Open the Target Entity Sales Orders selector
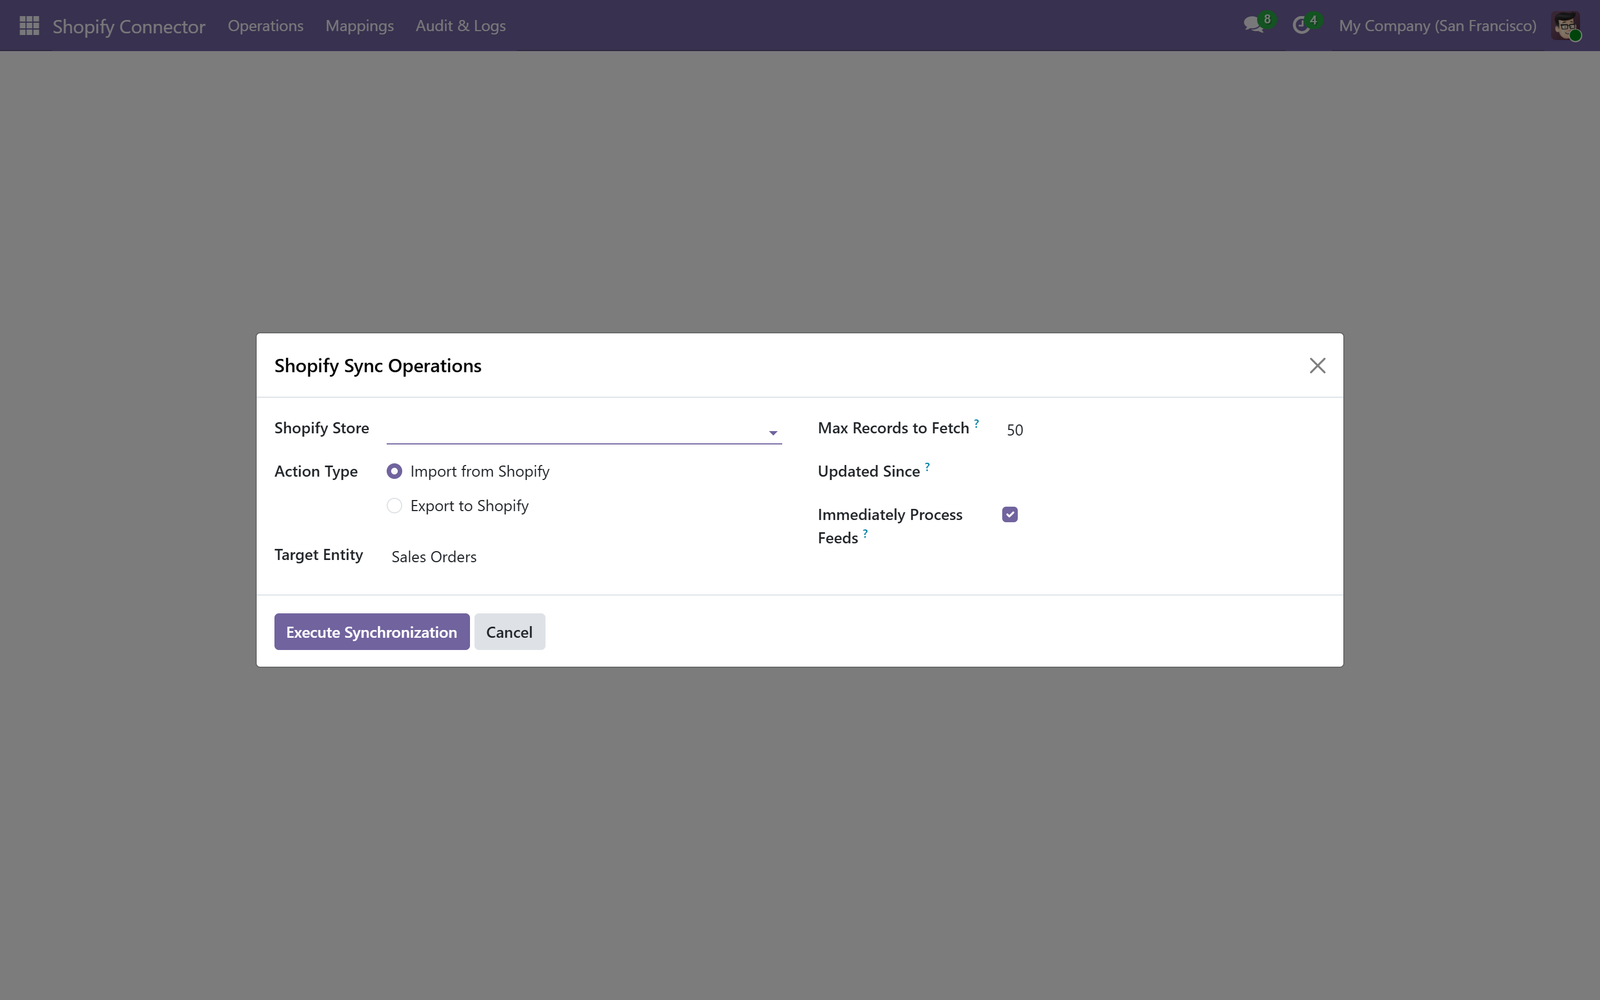The height and width of the screenshot is (1000, 1600). pyautogui.click(x=584, y=557)
